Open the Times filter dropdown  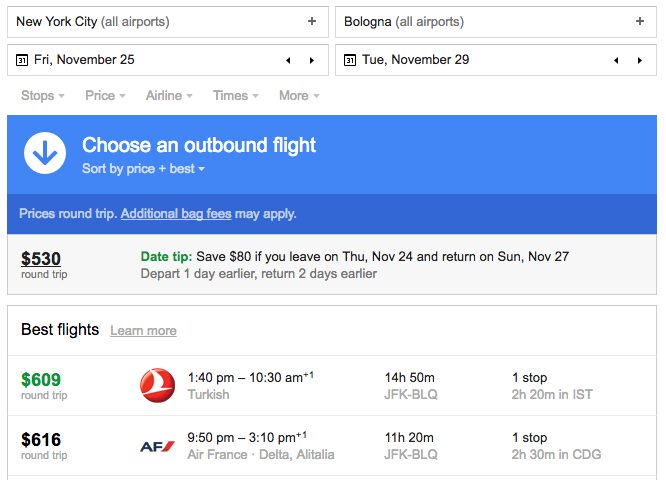pyautogui.click(x=236, y=96)
